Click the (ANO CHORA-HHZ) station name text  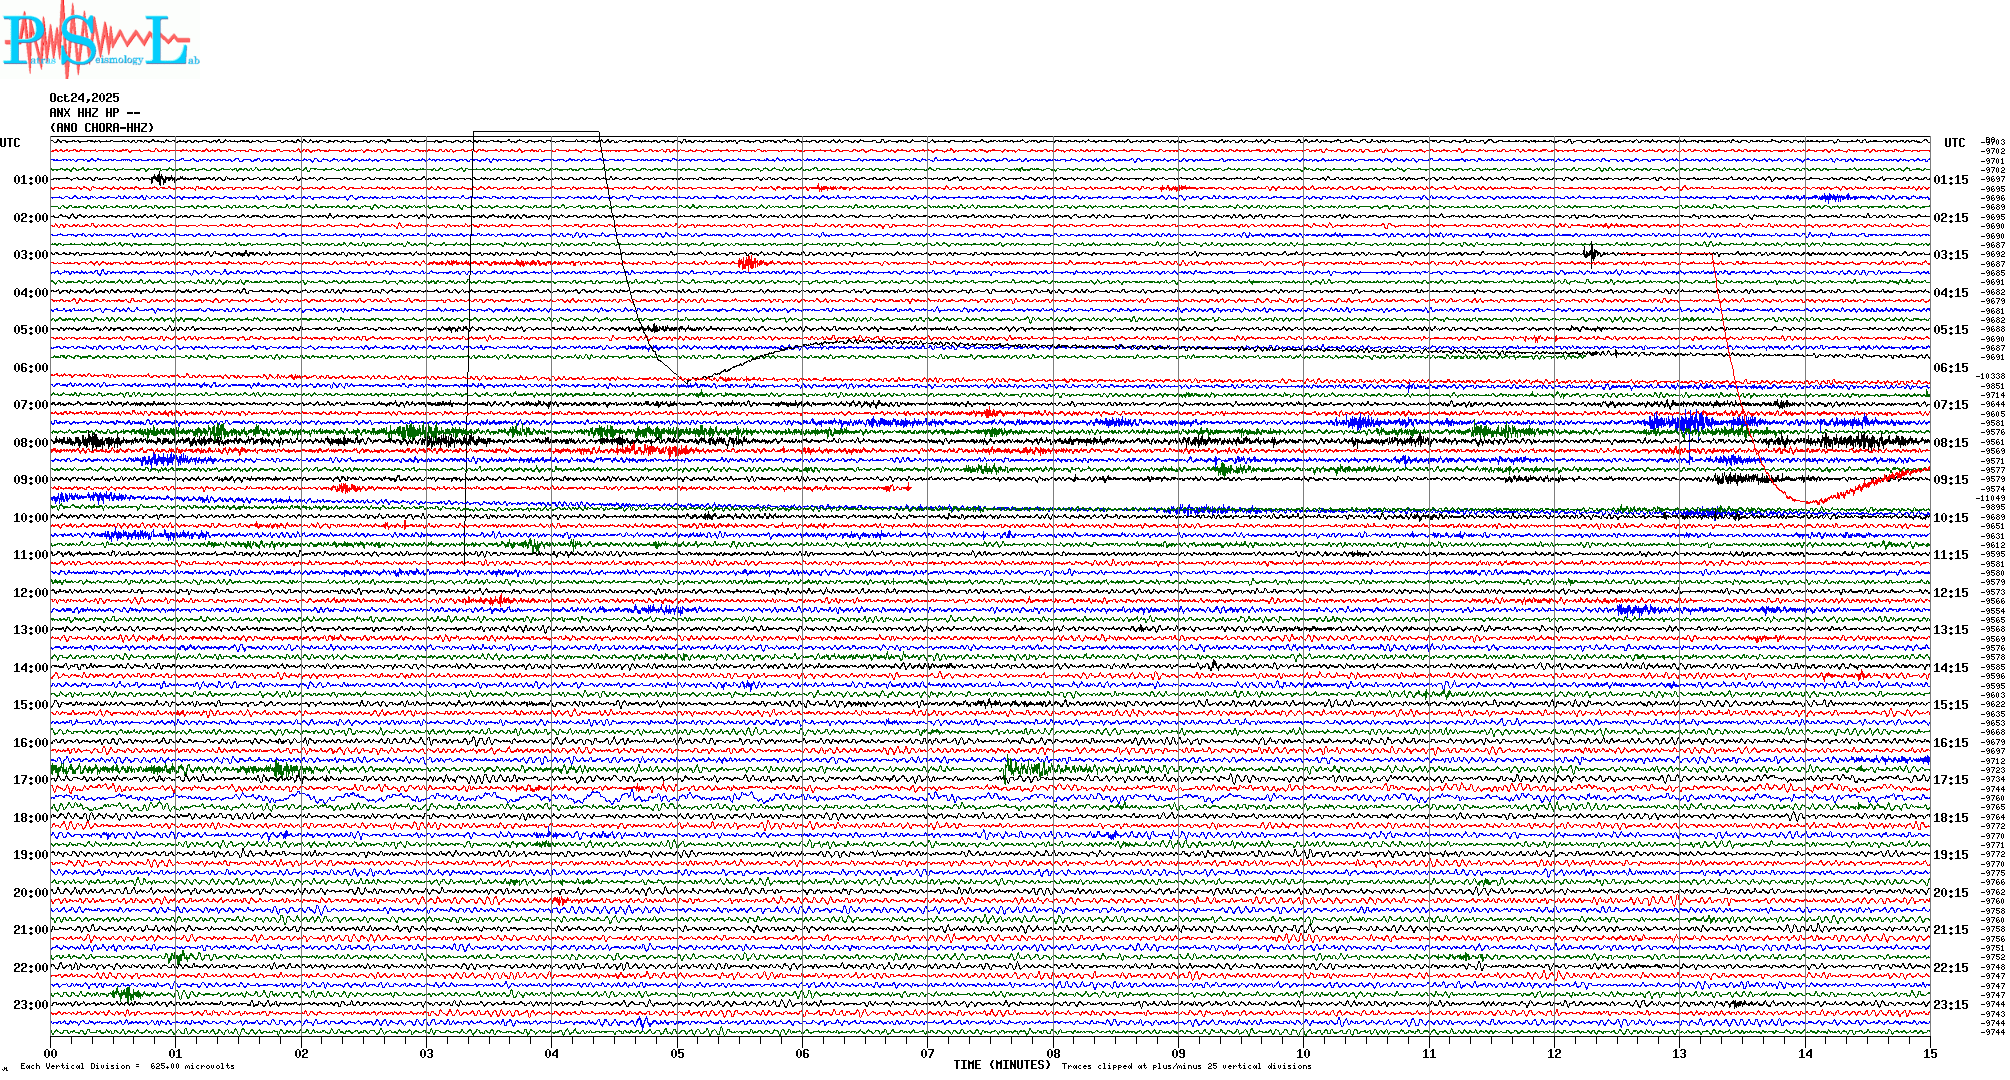coord(102,128)
